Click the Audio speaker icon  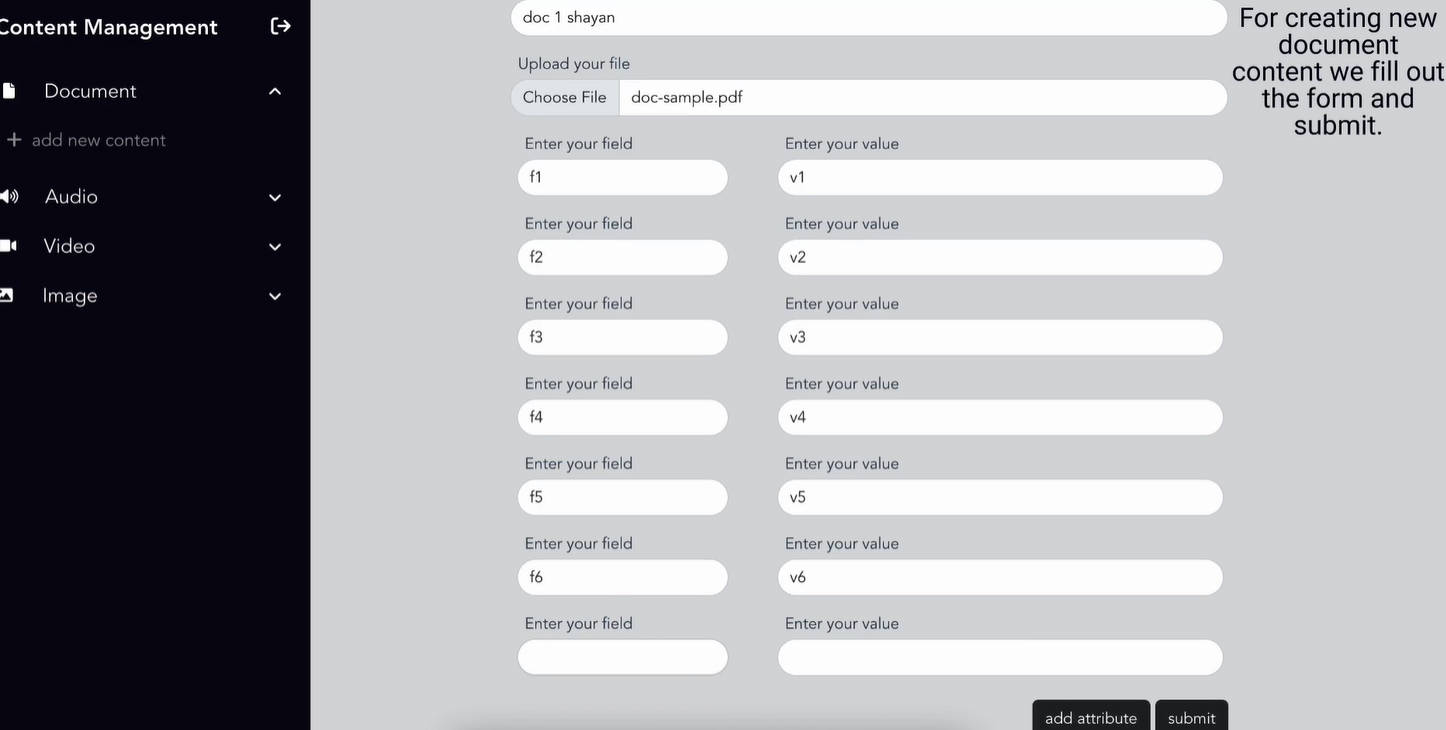(x=9, y=196)
